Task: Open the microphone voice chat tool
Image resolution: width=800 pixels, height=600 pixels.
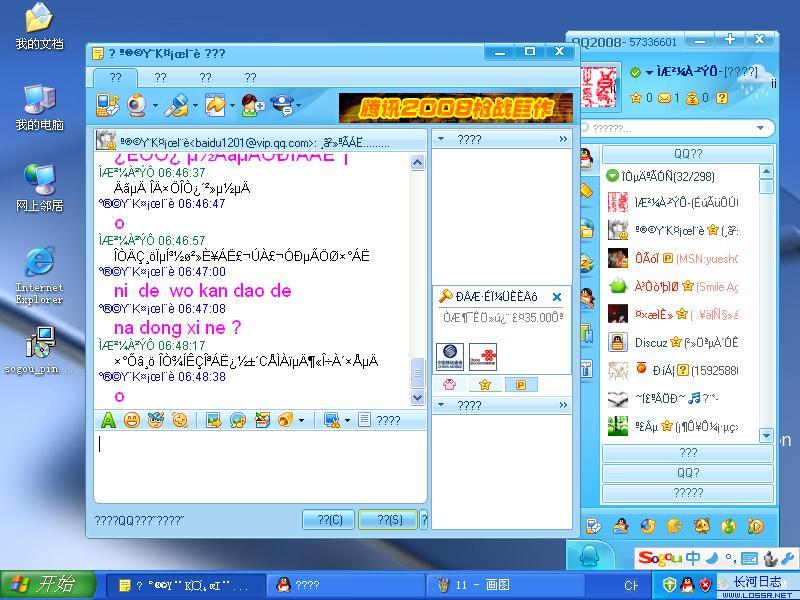Action: pos(177,106)
